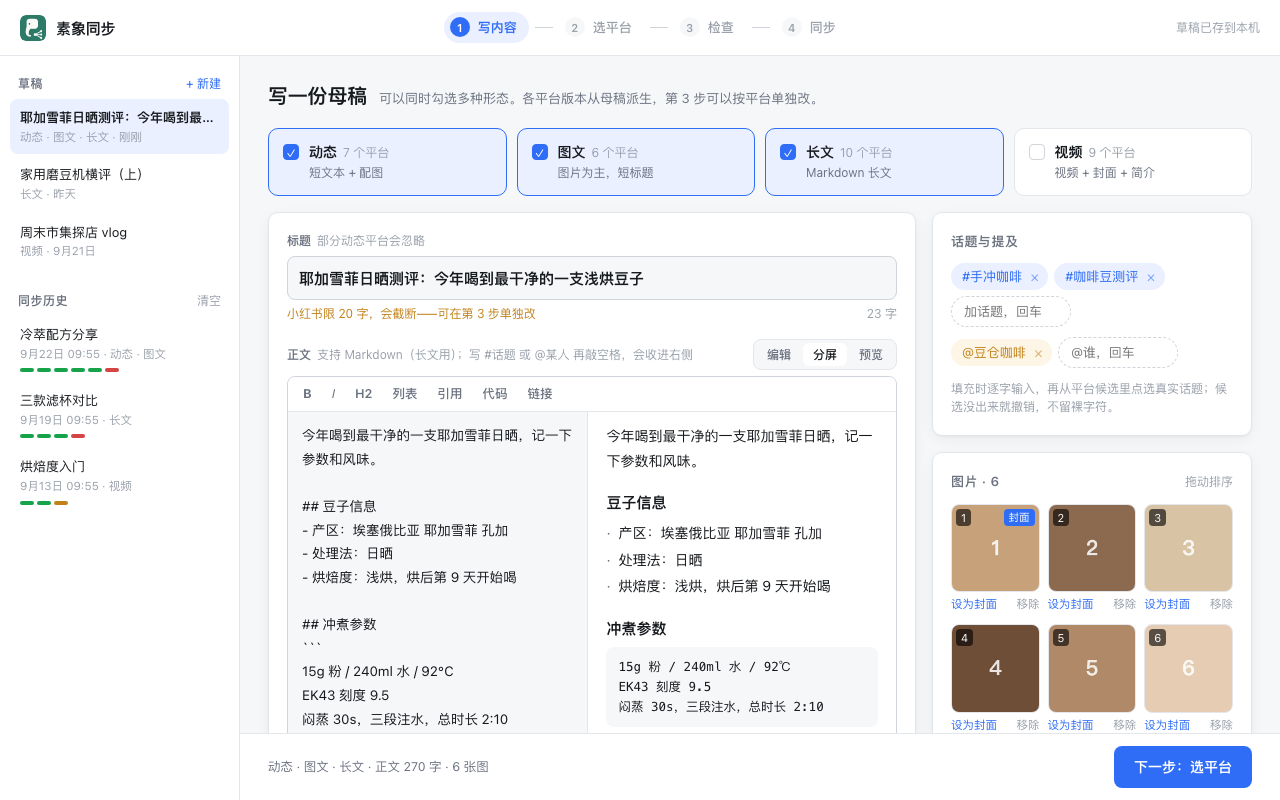Create a new draft with + 新建
The width and height of the screenshot is (1280, 800).
click(x=203, y=84)
